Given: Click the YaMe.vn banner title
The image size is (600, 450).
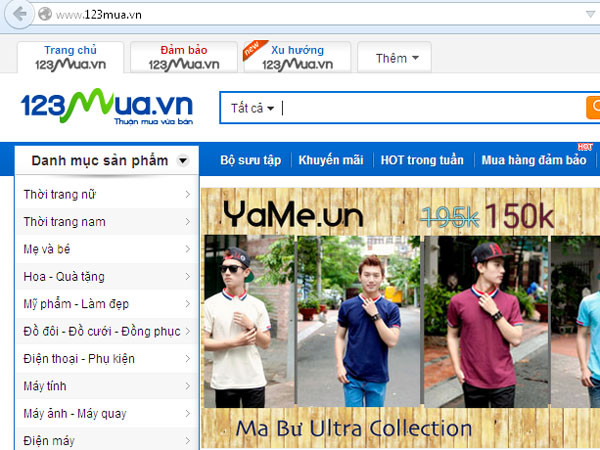Looking at the screenshot, I should point(293,214).
